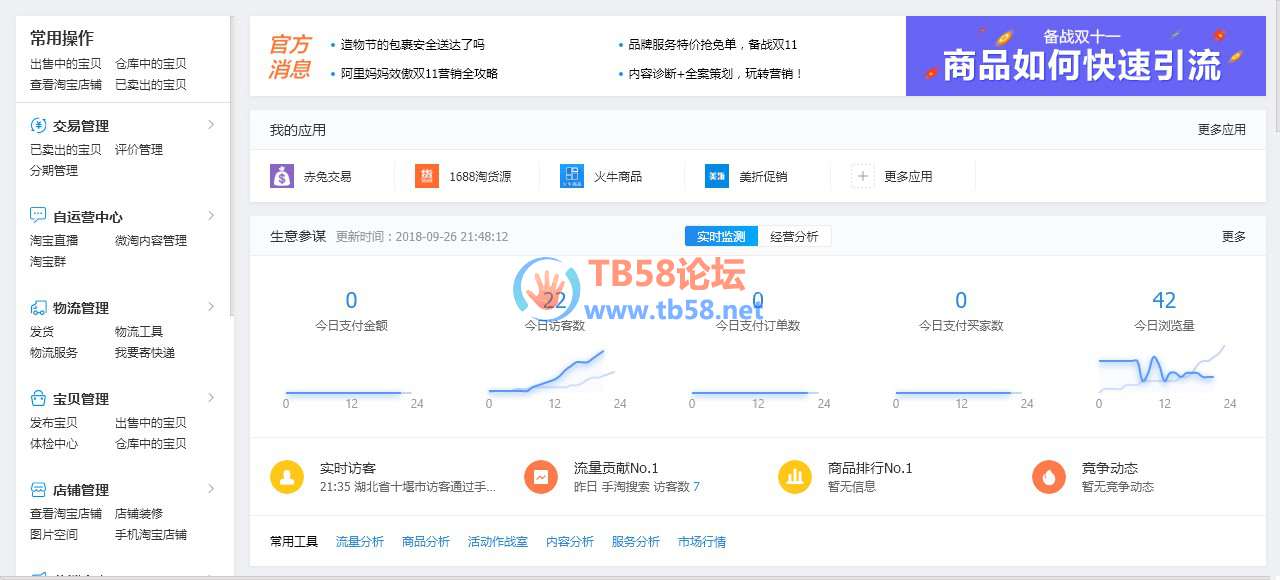Click the 今日访客数 trend chart
The height and width of the screenshot is (580, 1280).
[552, 370]
